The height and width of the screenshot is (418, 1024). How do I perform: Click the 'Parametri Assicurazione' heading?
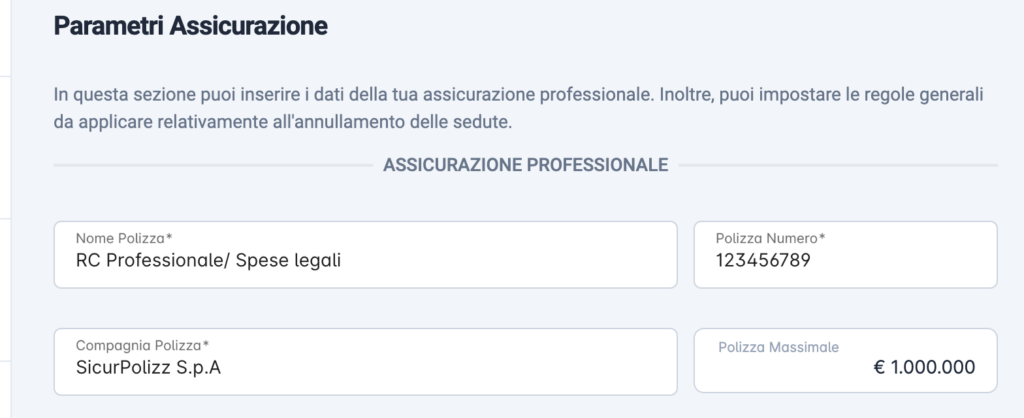[191, 26]
